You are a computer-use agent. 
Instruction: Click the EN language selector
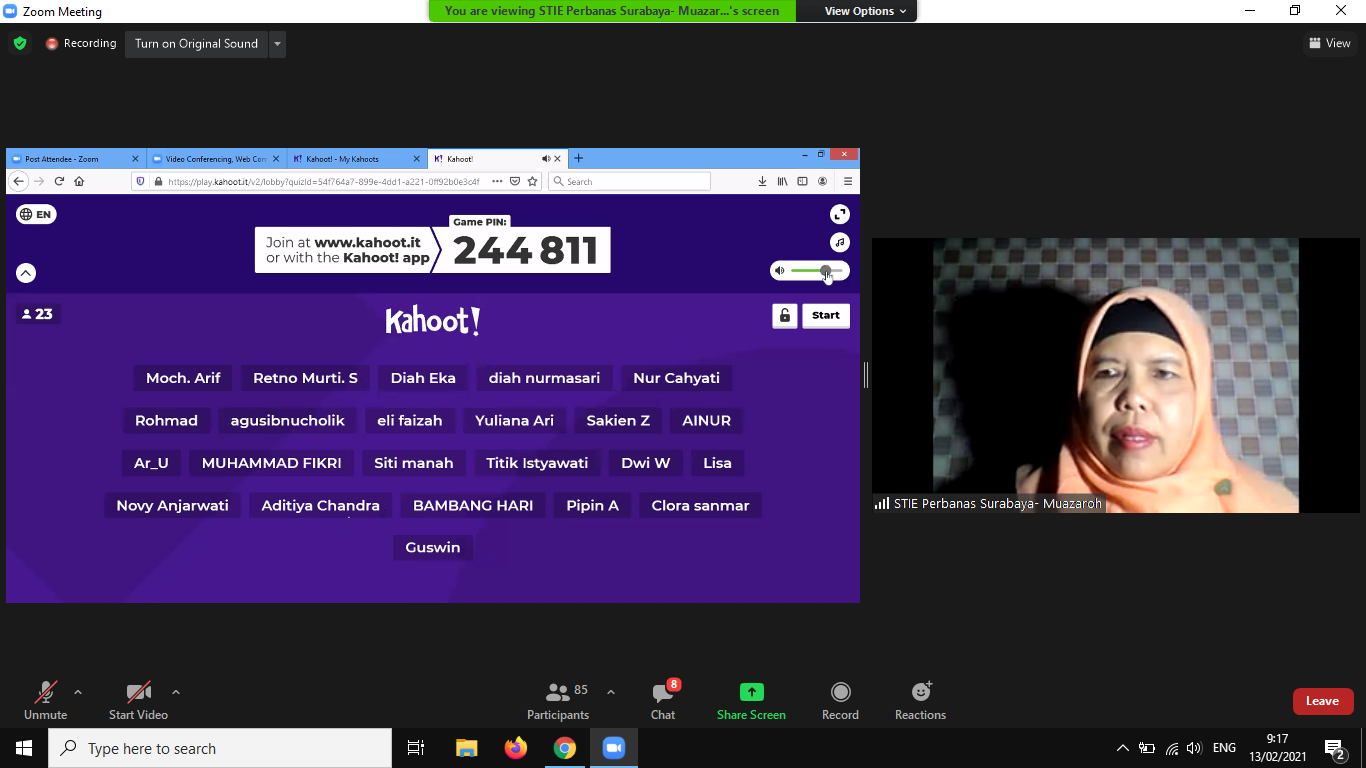pos(36,214)
